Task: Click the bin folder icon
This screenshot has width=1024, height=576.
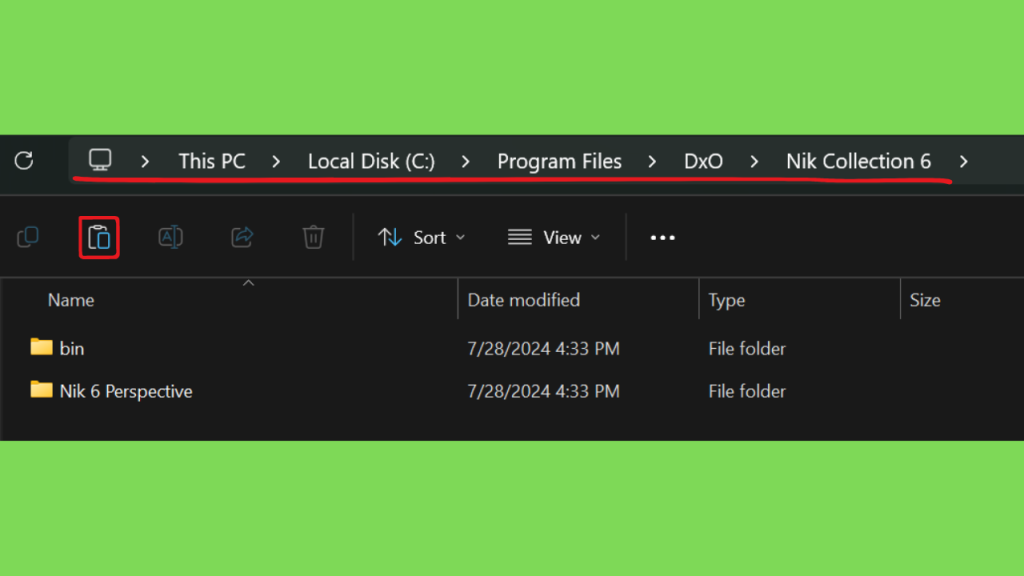Action: click(x=41, y=347)
